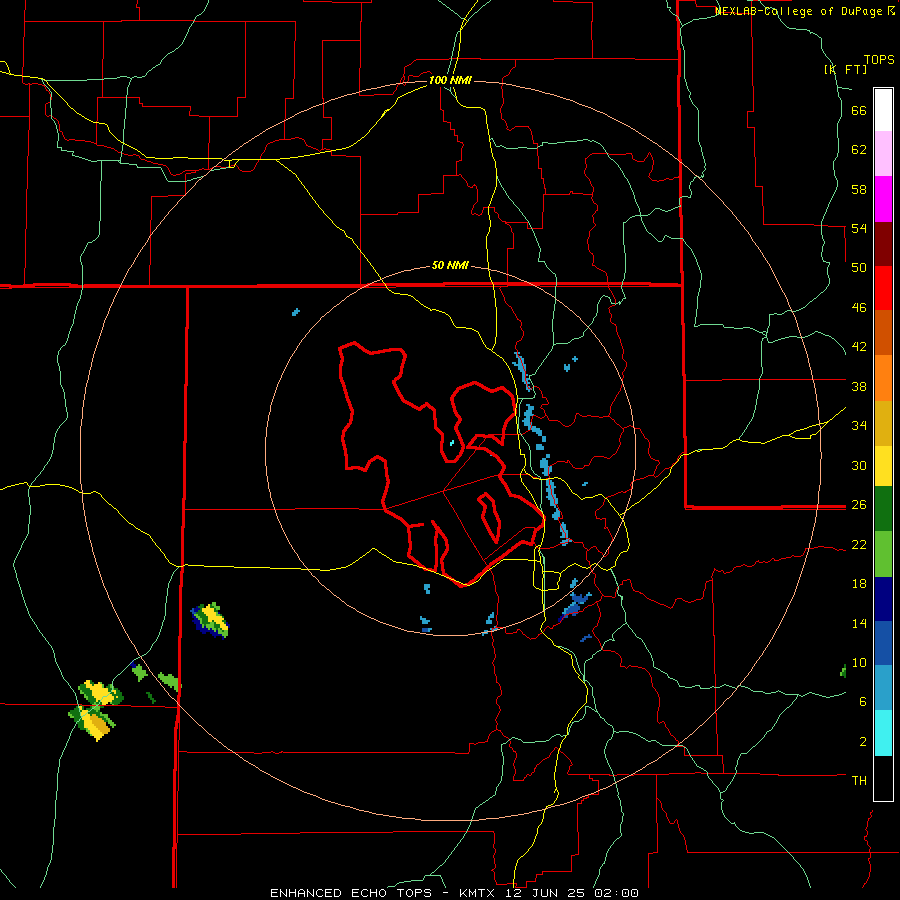
Task: Click the '50 NMI' range ring label
Action: pyautogui.click(x=451, y=265)
